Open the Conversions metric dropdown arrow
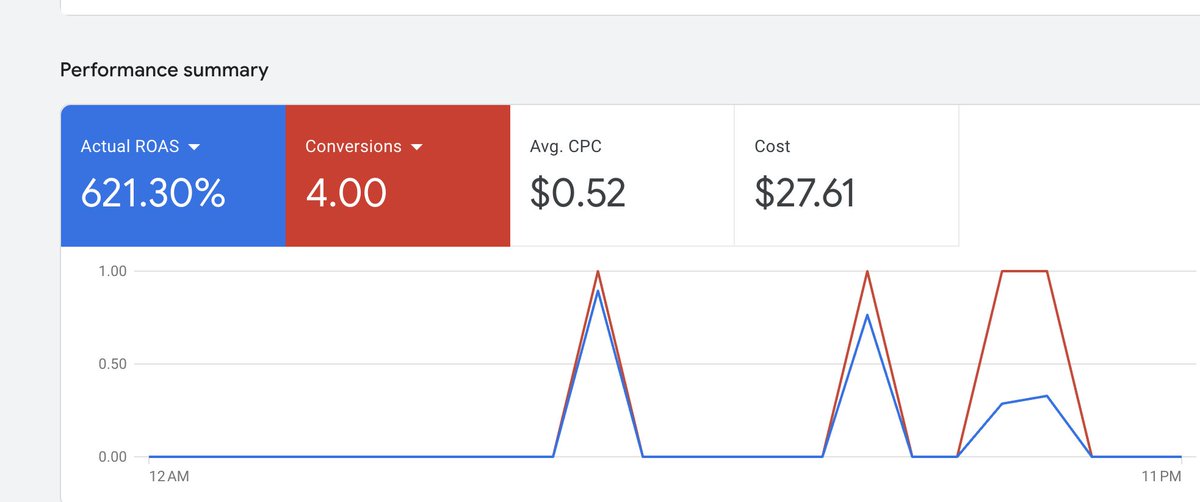Image resolution: width=1200 pixels, height=502 pixels. coord(417,147)
